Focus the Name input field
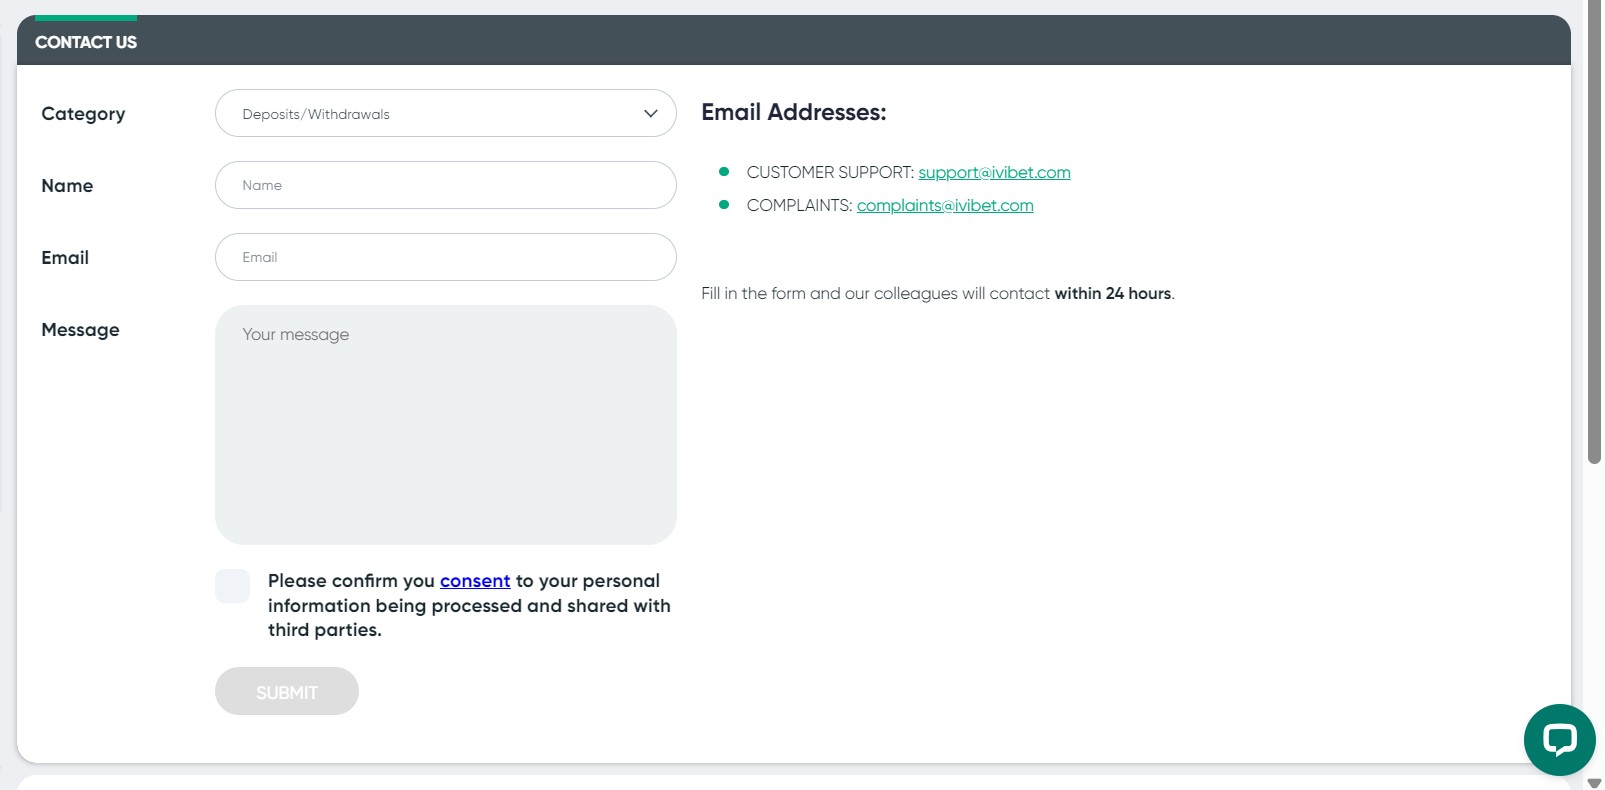Viewport: 1605px width, 790px height. tap(446, 185)
